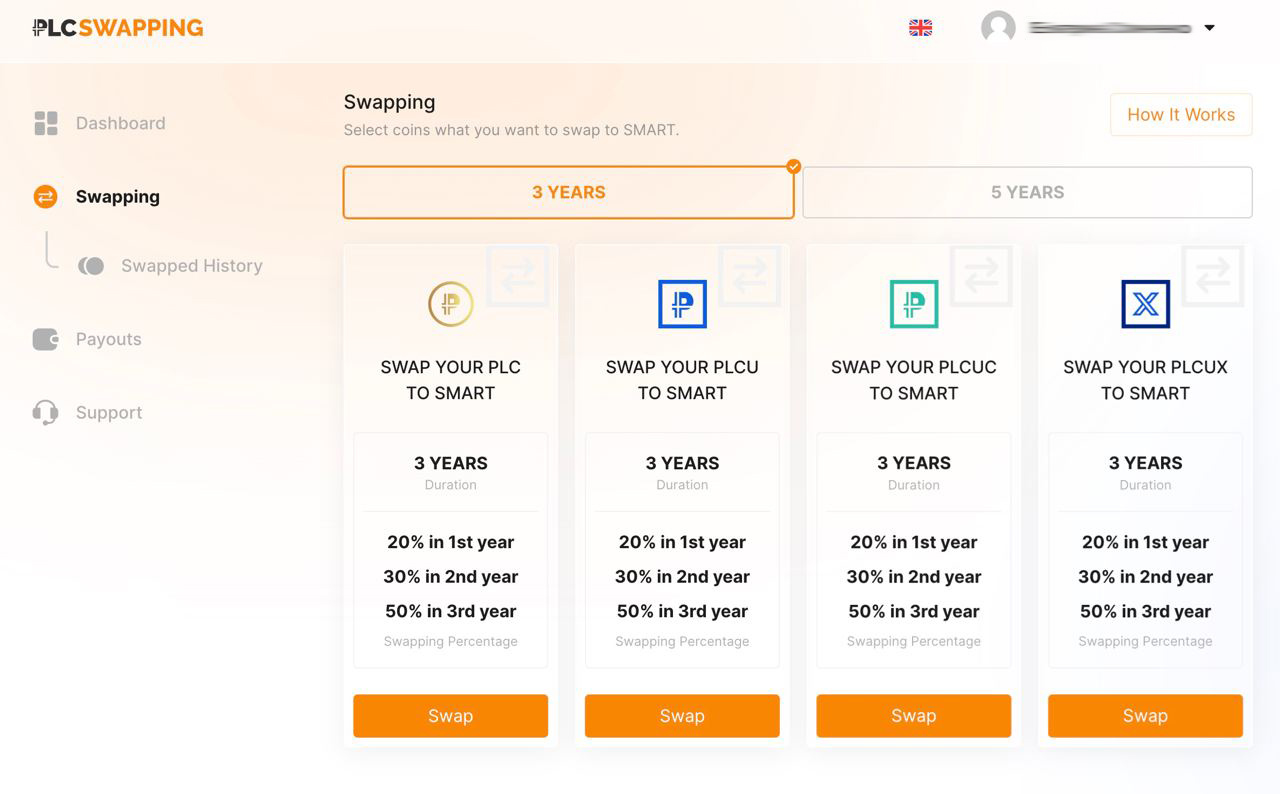Click the Payouts wallet icon
The width and height of the screenshot is (1280, 794).
coord(46,340)
